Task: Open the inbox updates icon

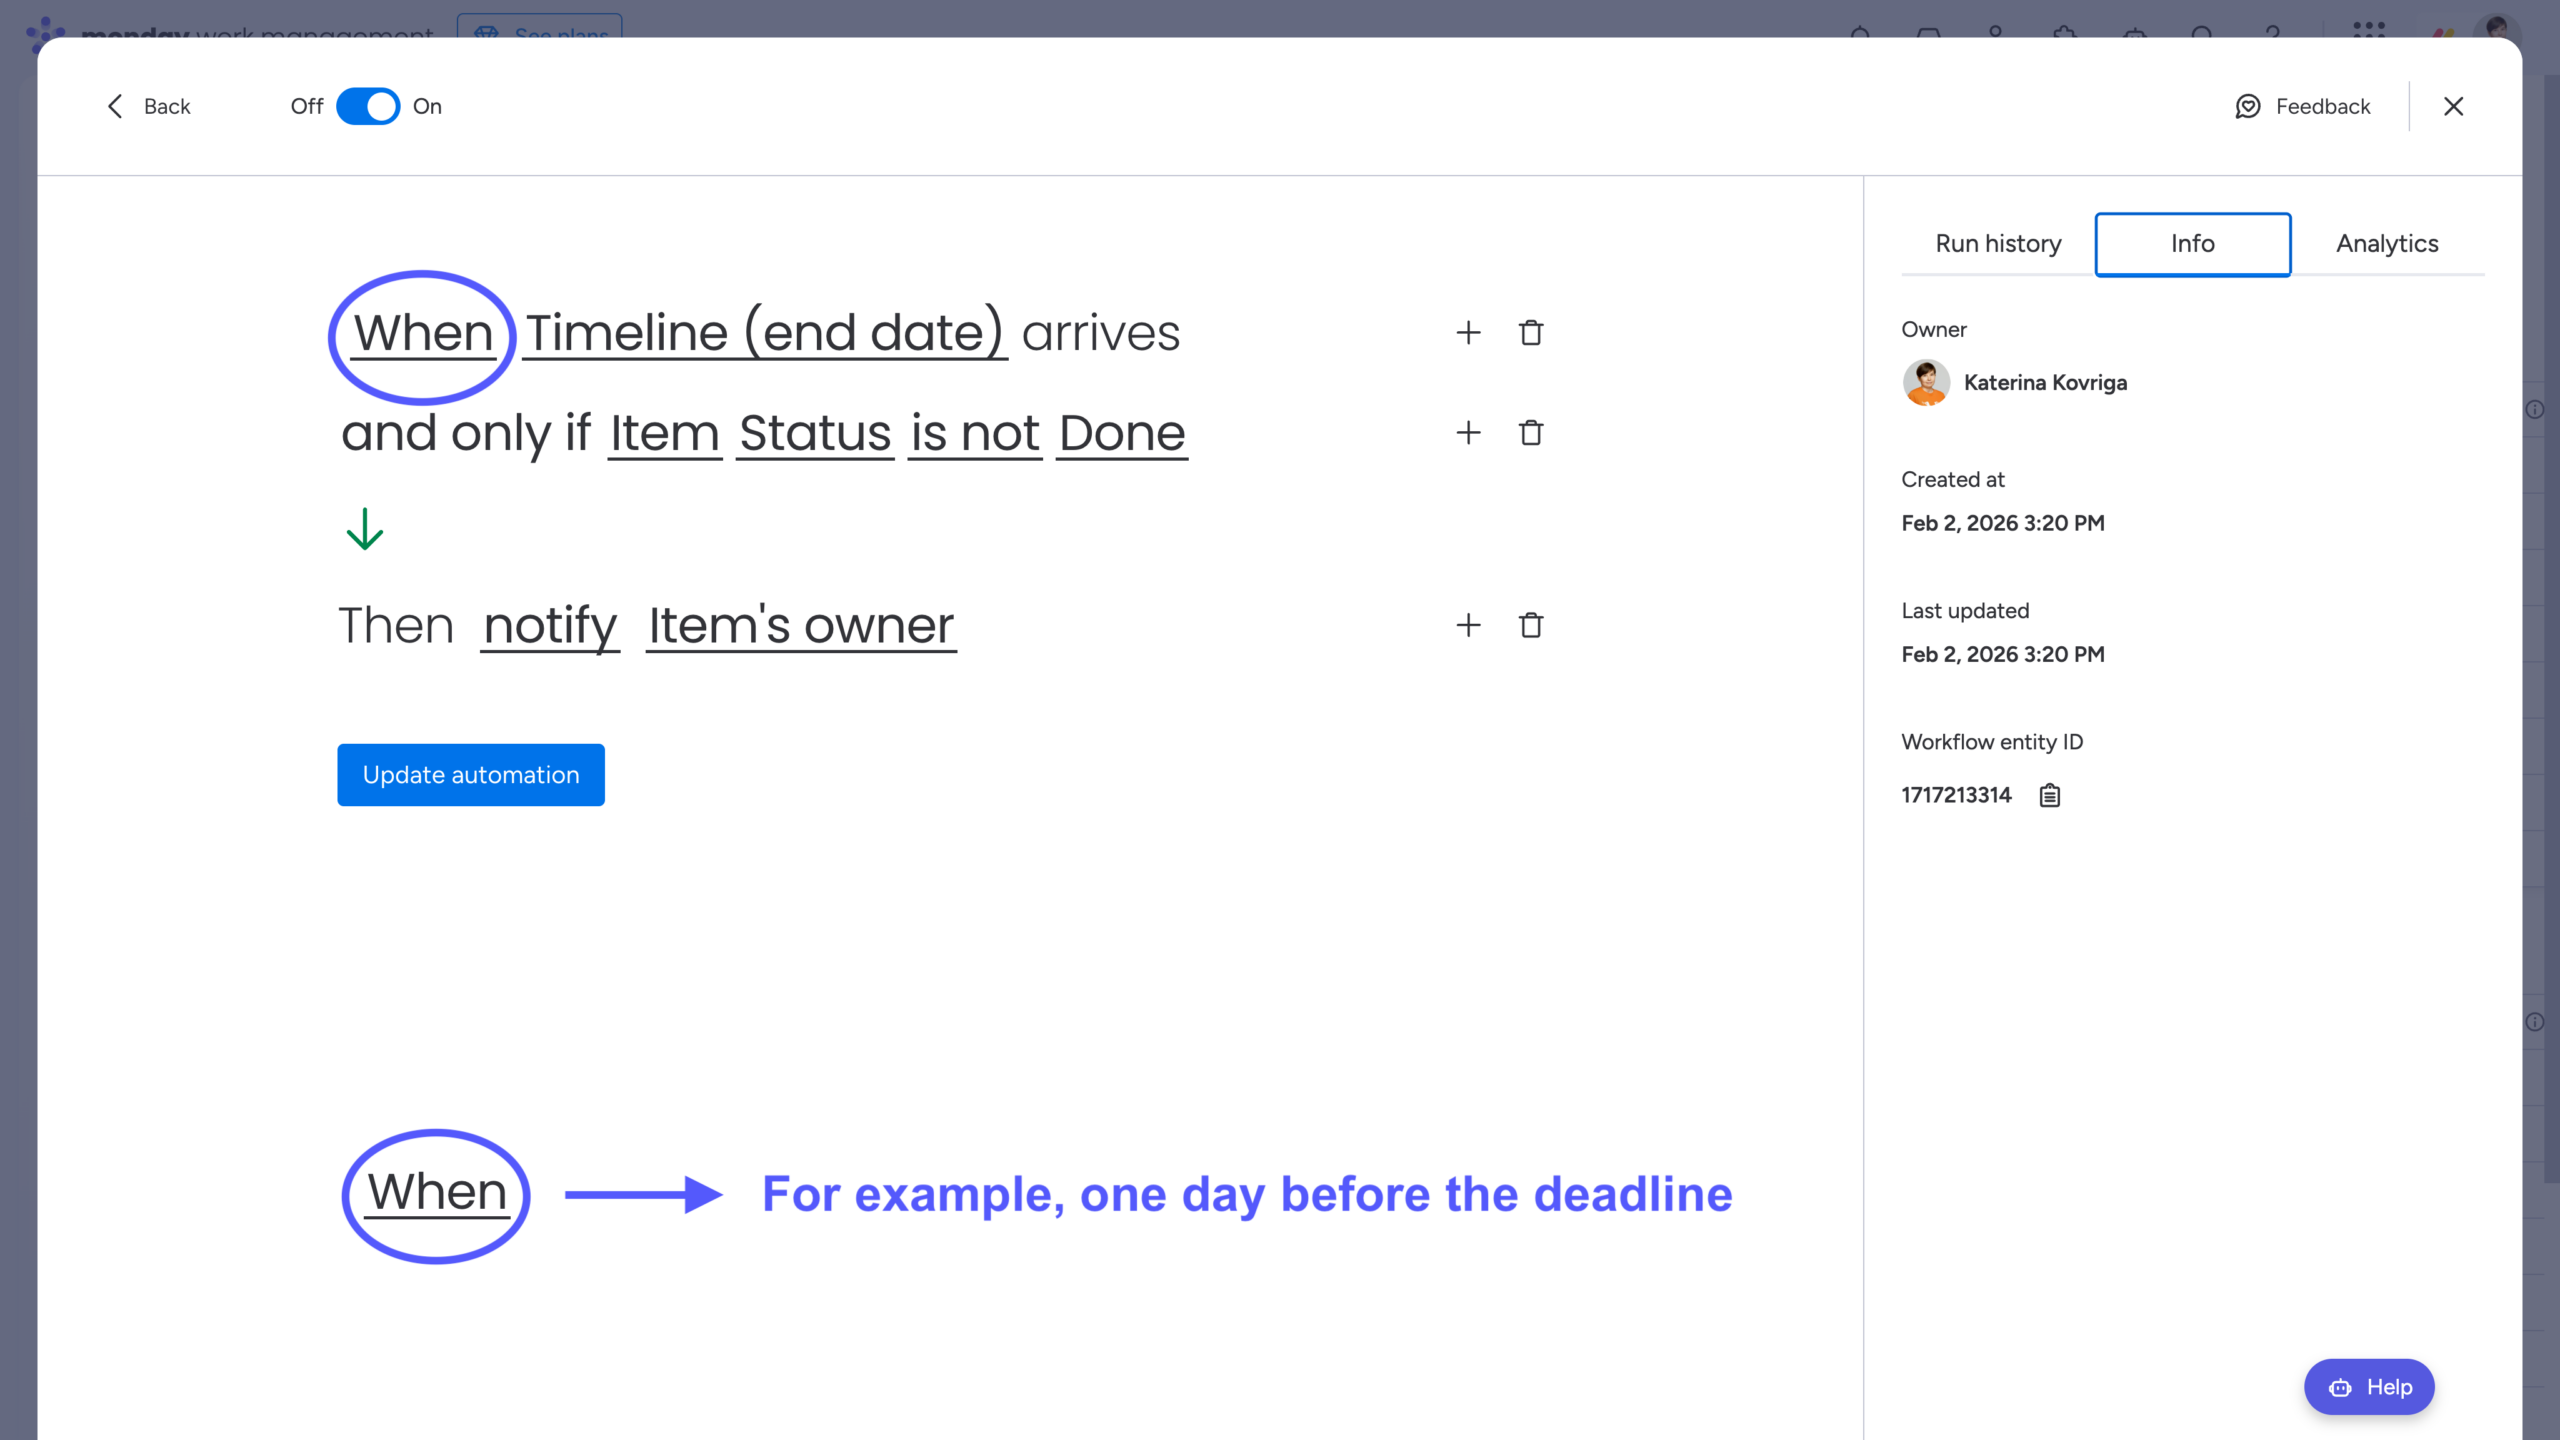Action: [x=1930, y=32]
